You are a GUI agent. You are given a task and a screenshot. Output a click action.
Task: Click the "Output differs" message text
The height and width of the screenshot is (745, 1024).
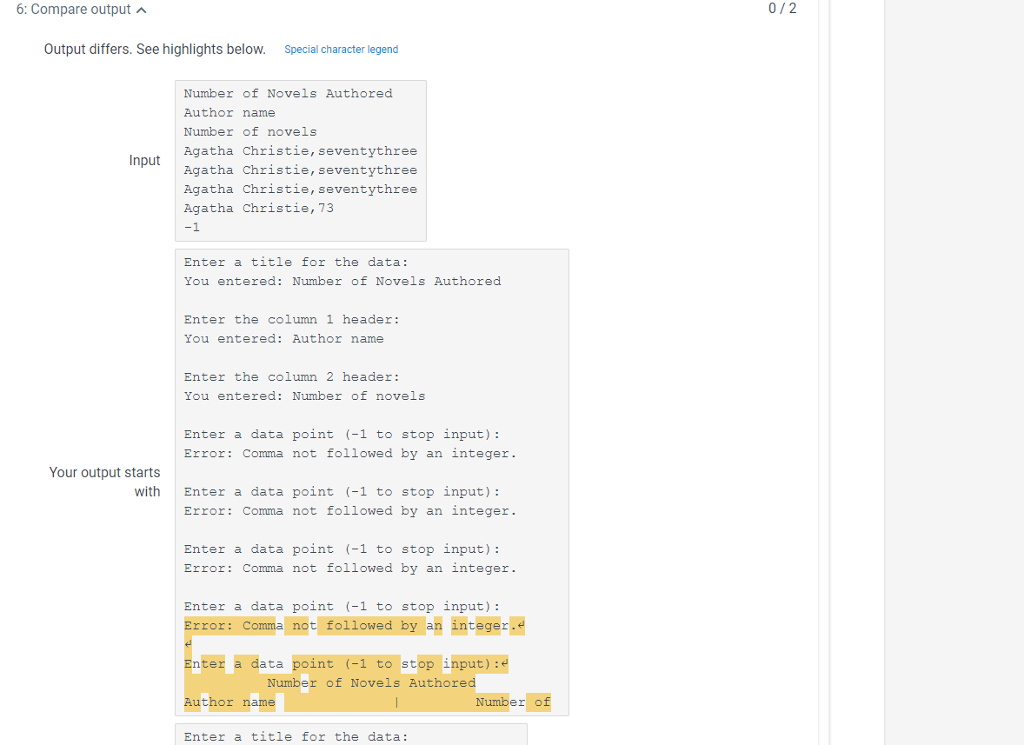tap(154, 48)
